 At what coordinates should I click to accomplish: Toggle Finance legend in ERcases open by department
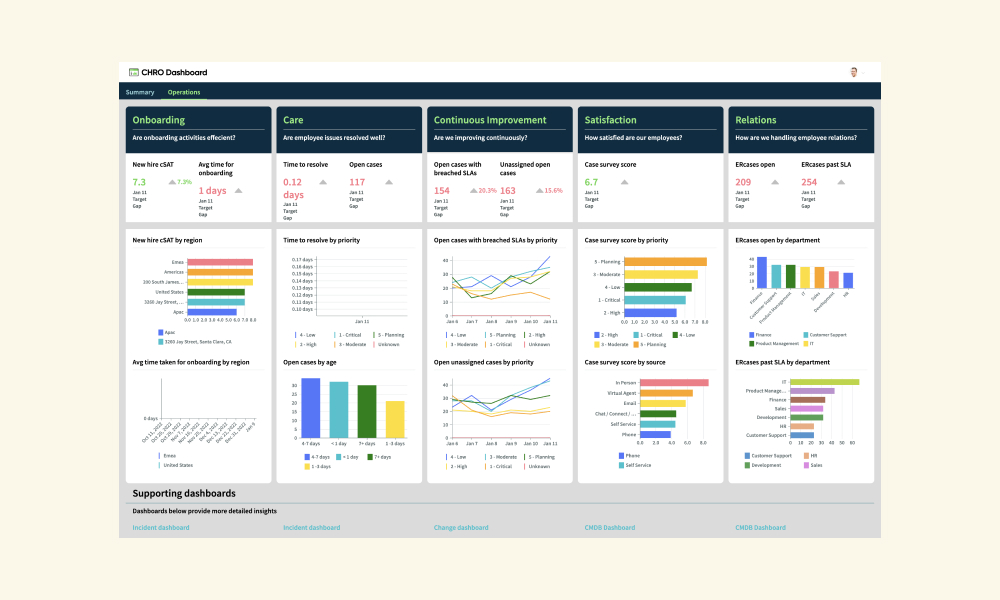pos(760,335)
